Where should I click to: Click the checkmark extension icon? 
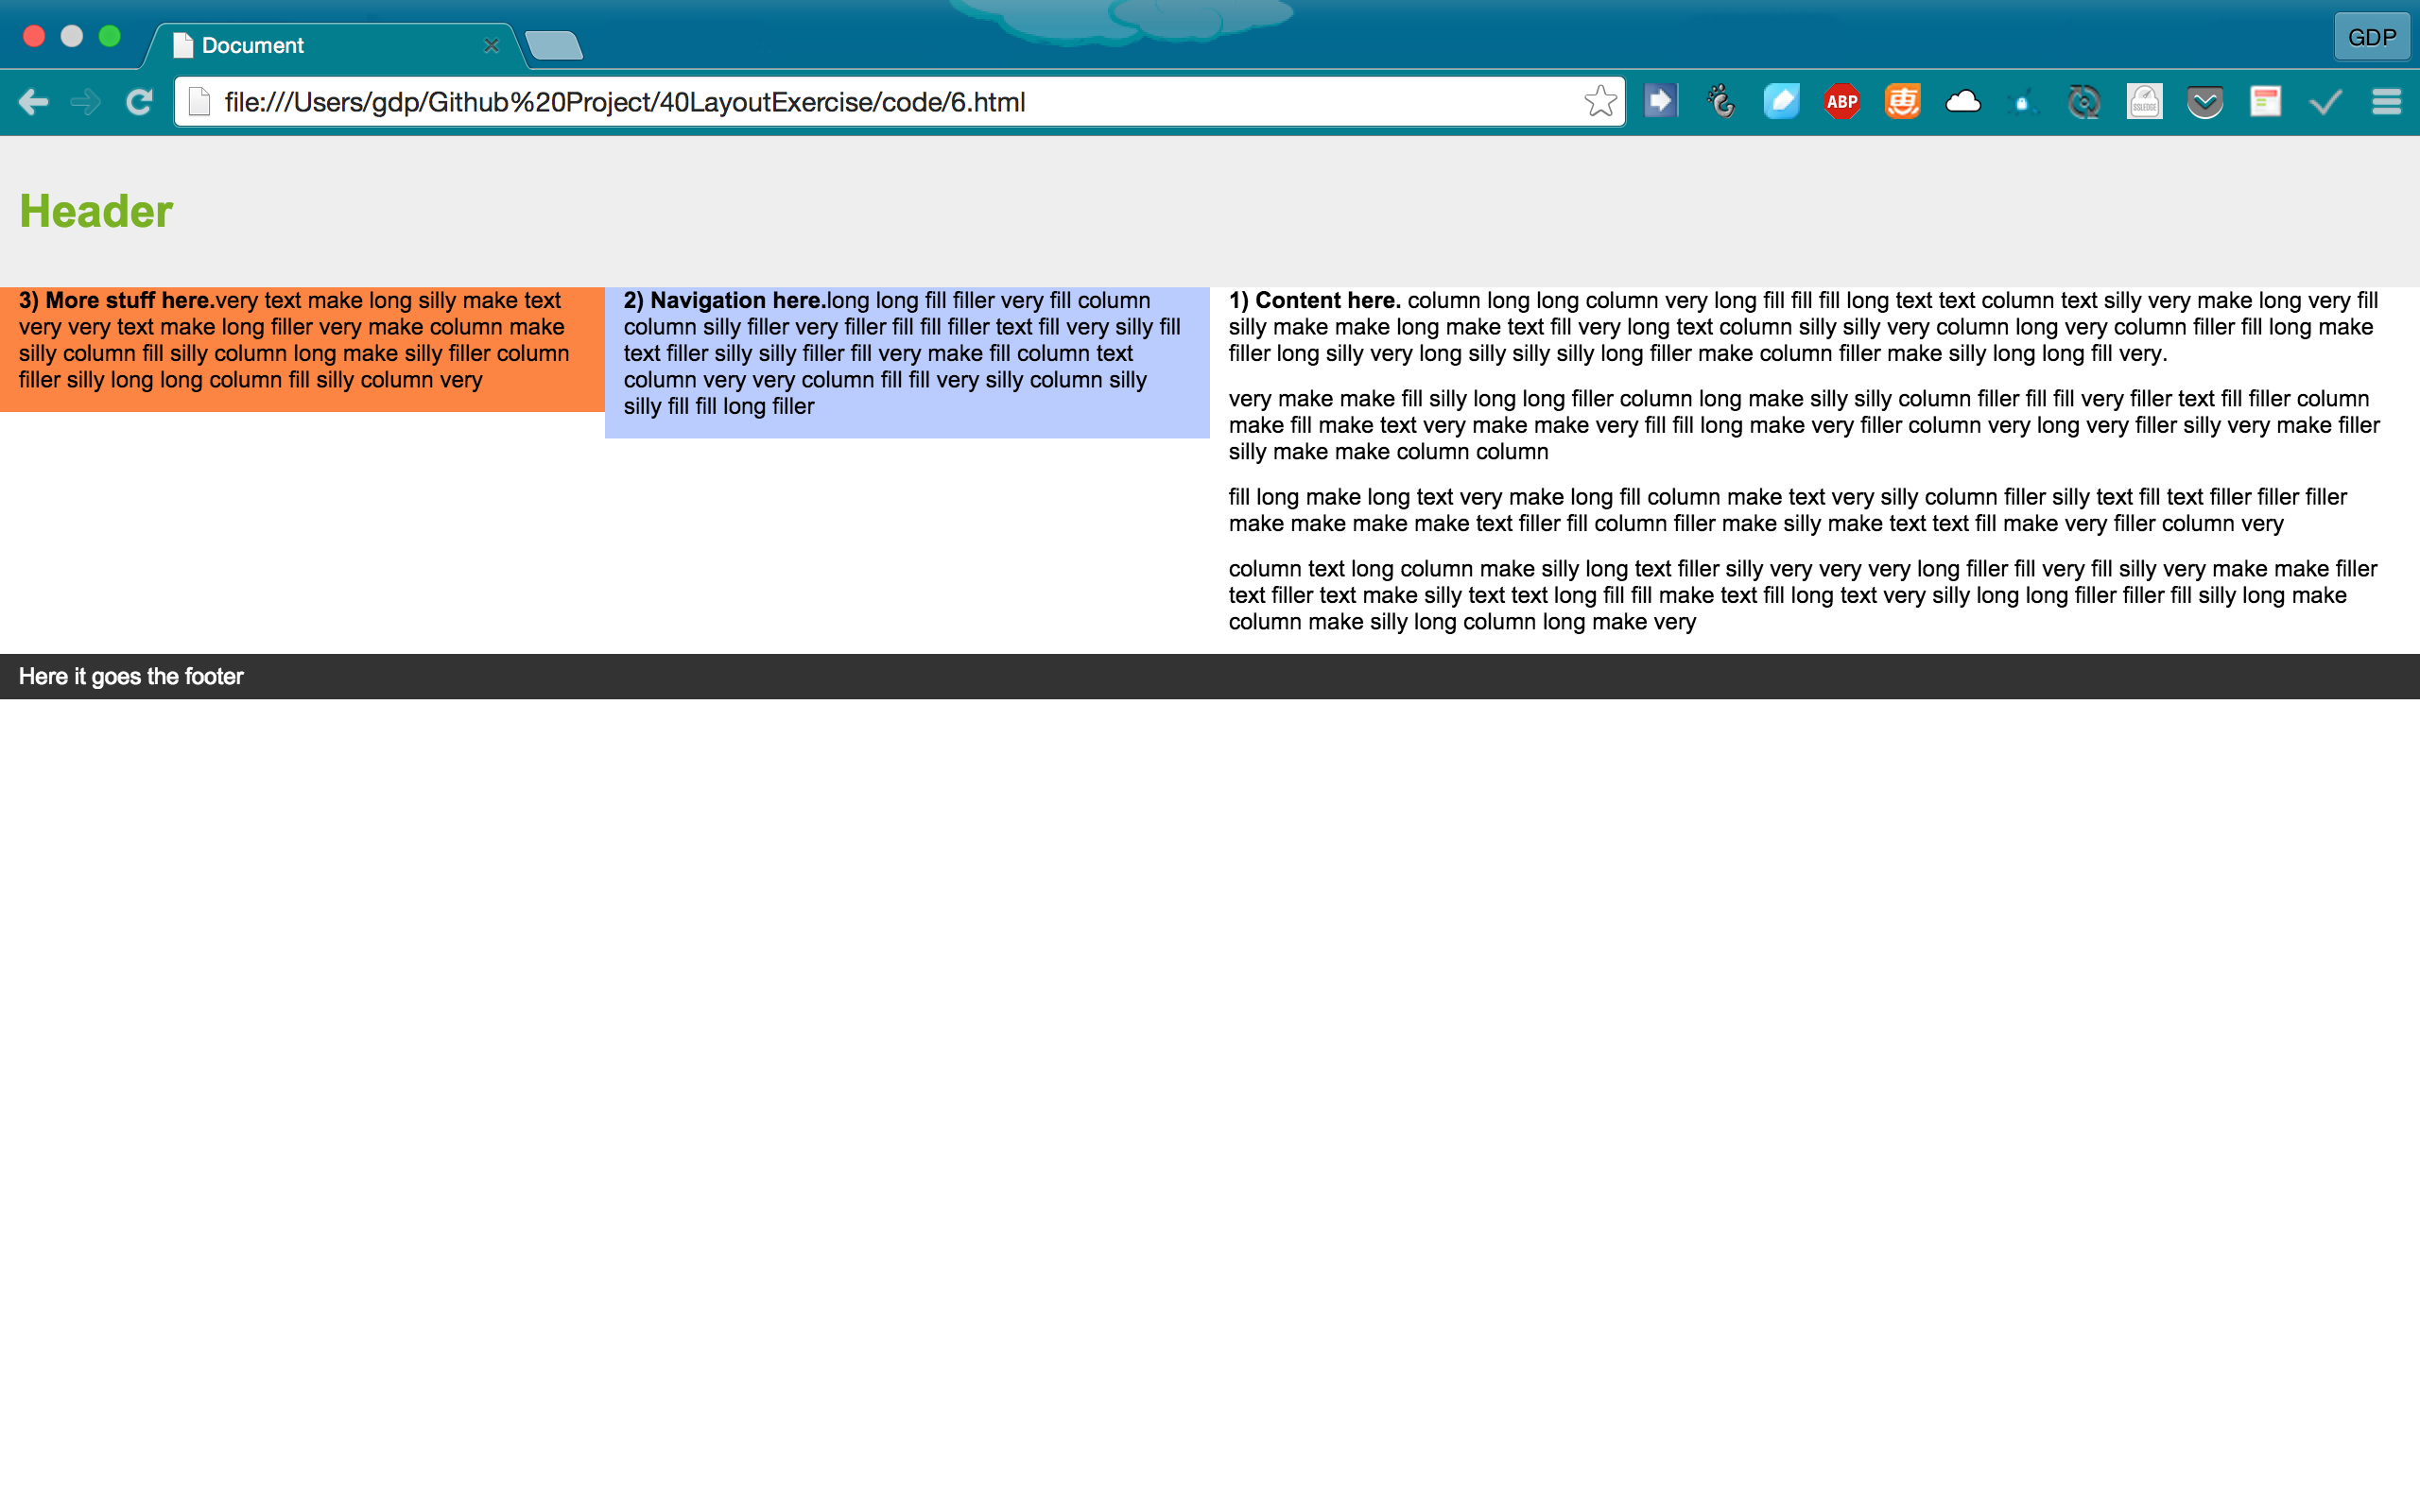(2325, 102)
